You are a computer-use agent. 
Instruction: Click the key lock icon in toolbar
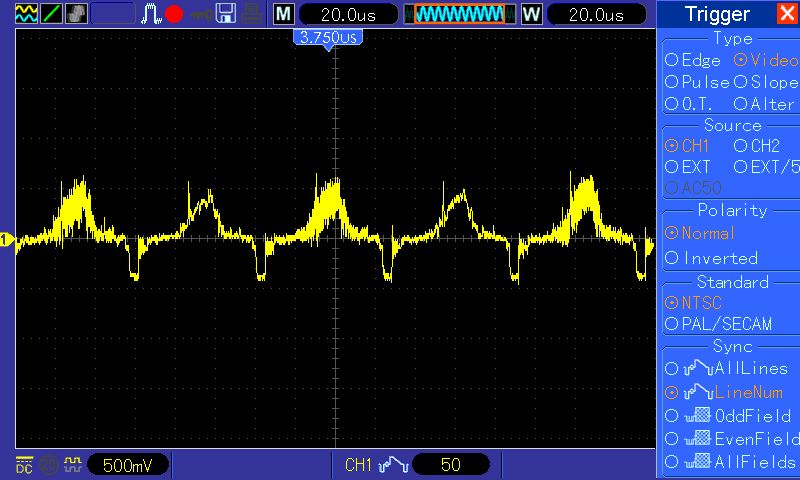tap(202, 14)
